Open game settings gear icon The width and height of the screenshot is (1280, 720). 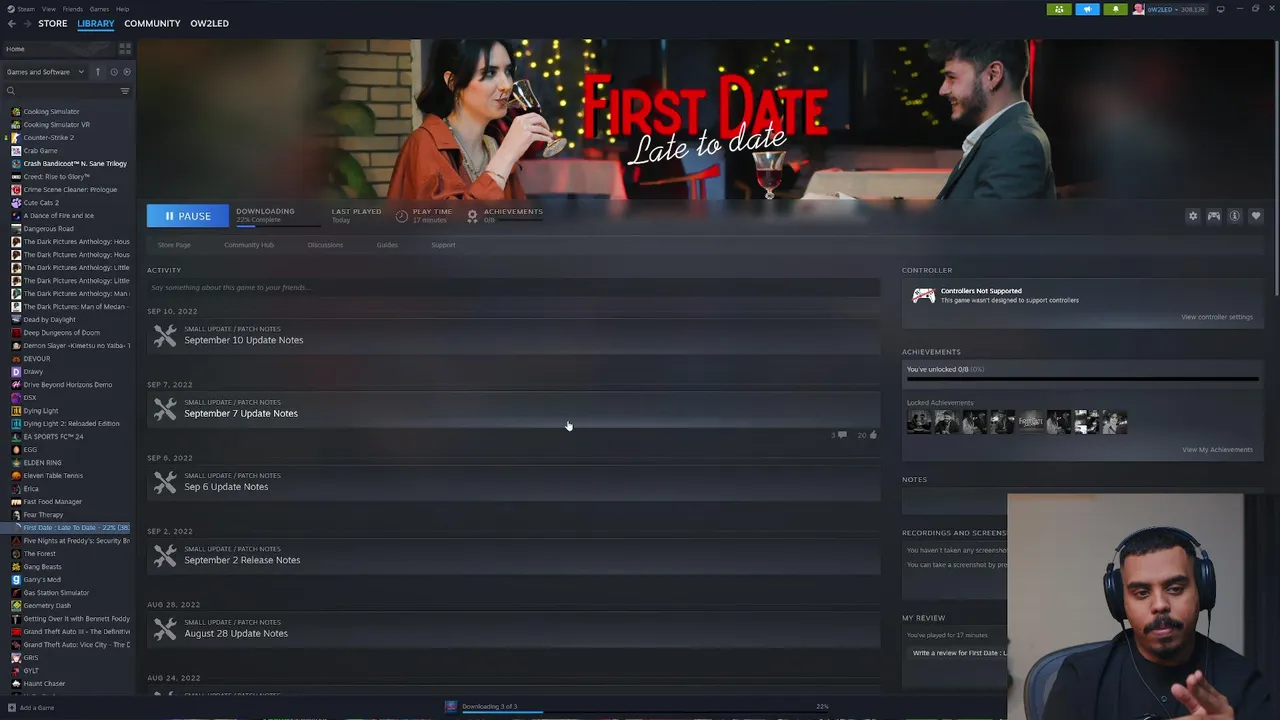click(1192, 216)
